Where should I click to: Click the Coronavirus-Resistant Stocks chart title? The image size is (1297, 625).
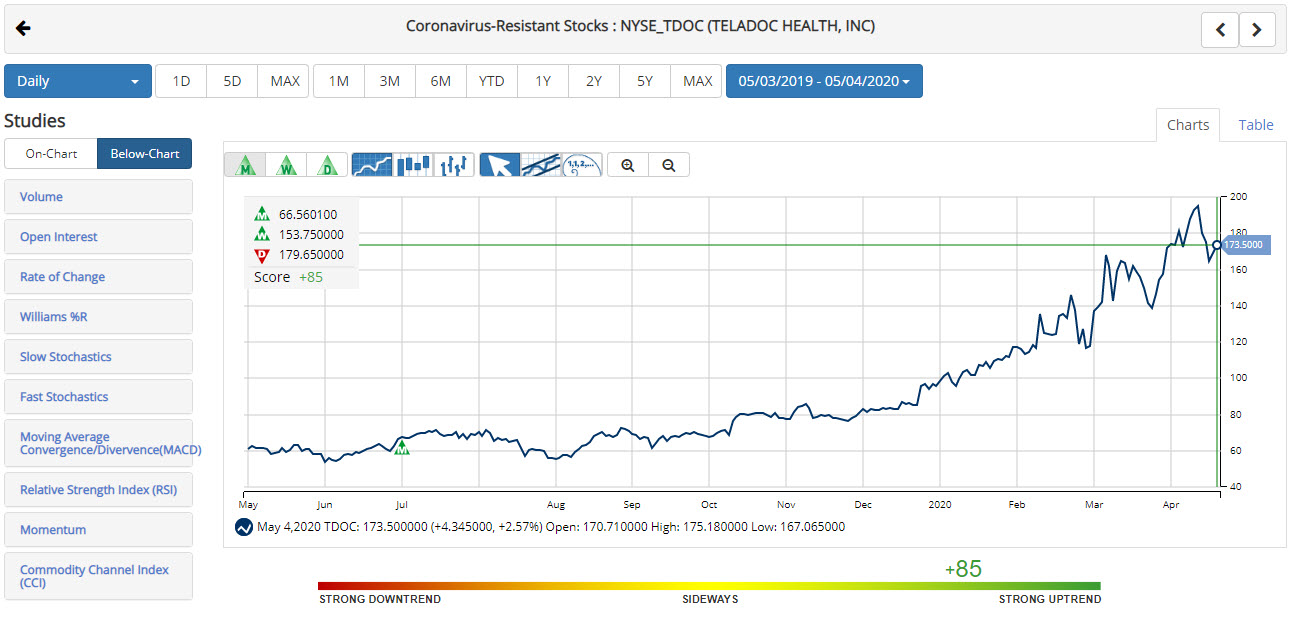[x=640, y=26]
